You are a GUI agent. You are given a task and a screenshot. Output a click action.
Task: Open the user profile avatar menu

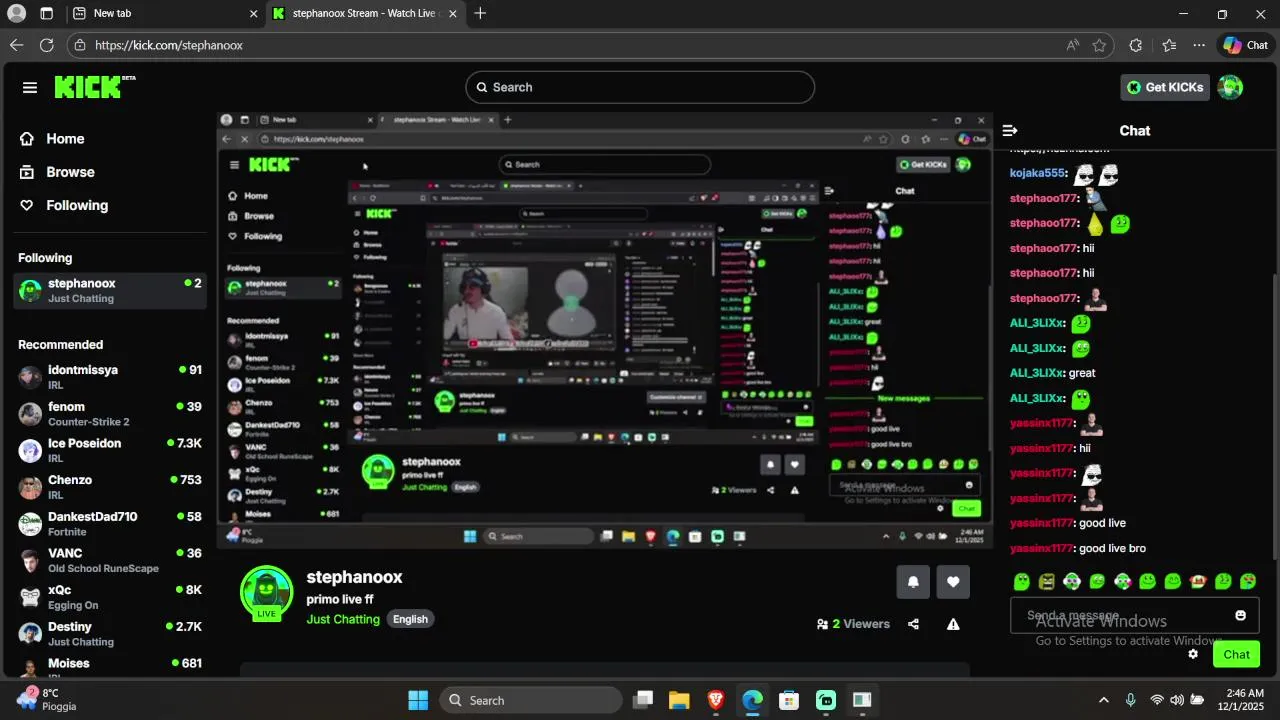1230,87
